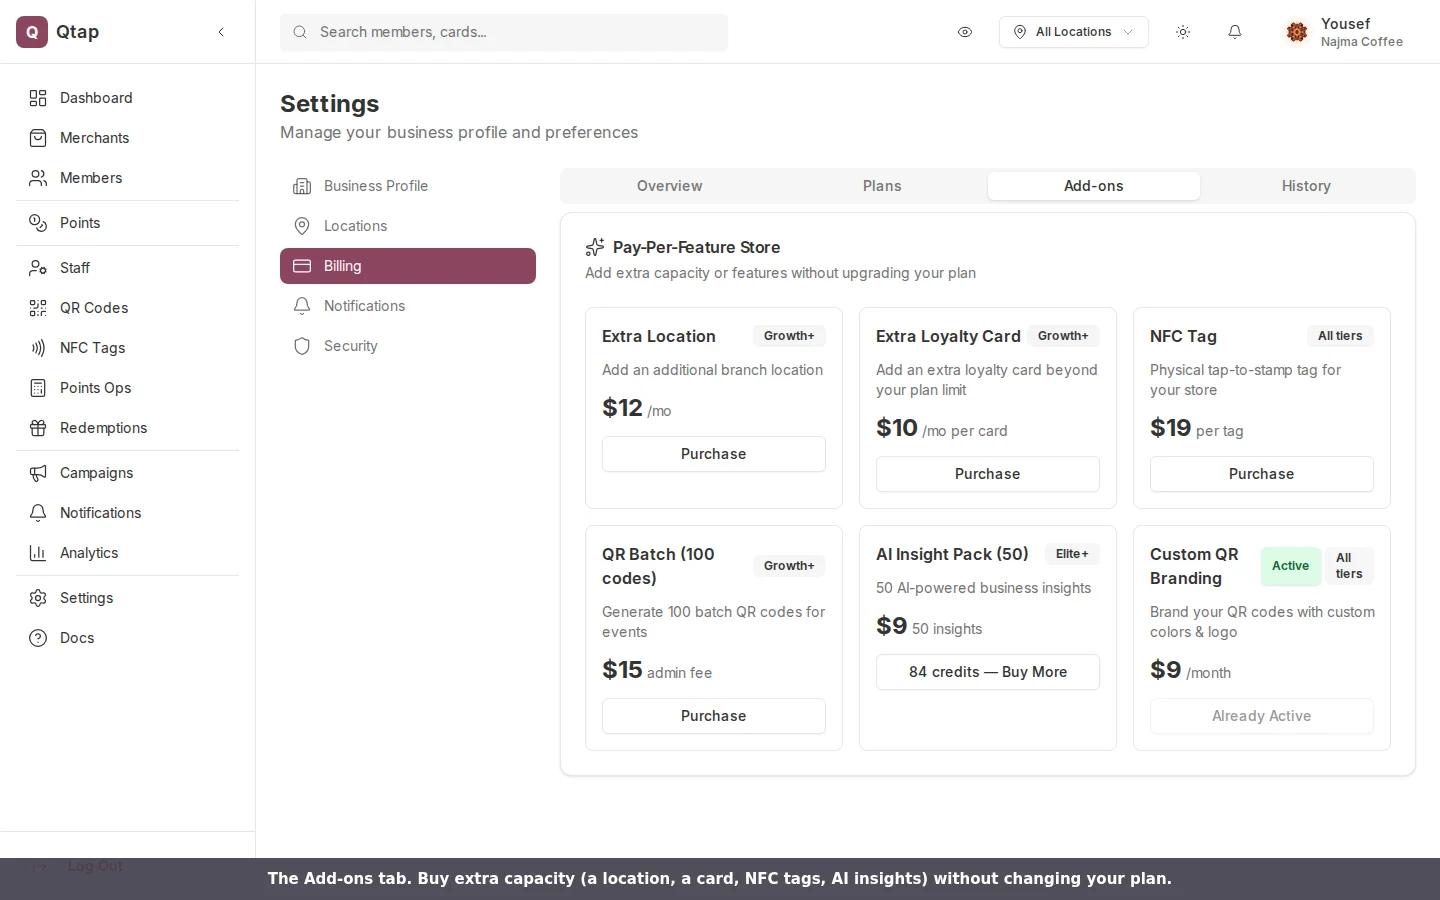Click All tiers badge on NFC Tag
This screenshot has width=1440, height=900.
1340,336
